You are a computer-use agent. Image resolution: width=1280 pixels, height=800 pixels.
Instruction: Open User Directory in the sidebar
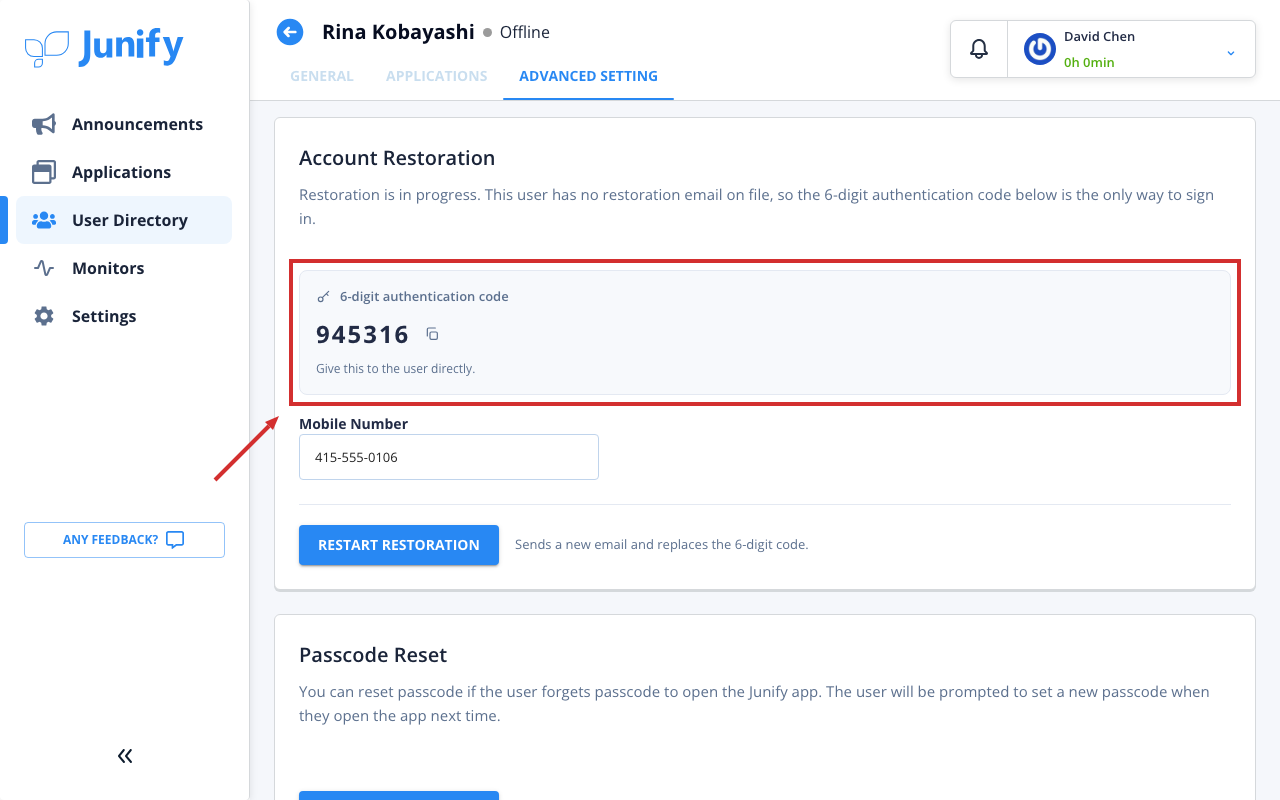(x=124, y=220)
